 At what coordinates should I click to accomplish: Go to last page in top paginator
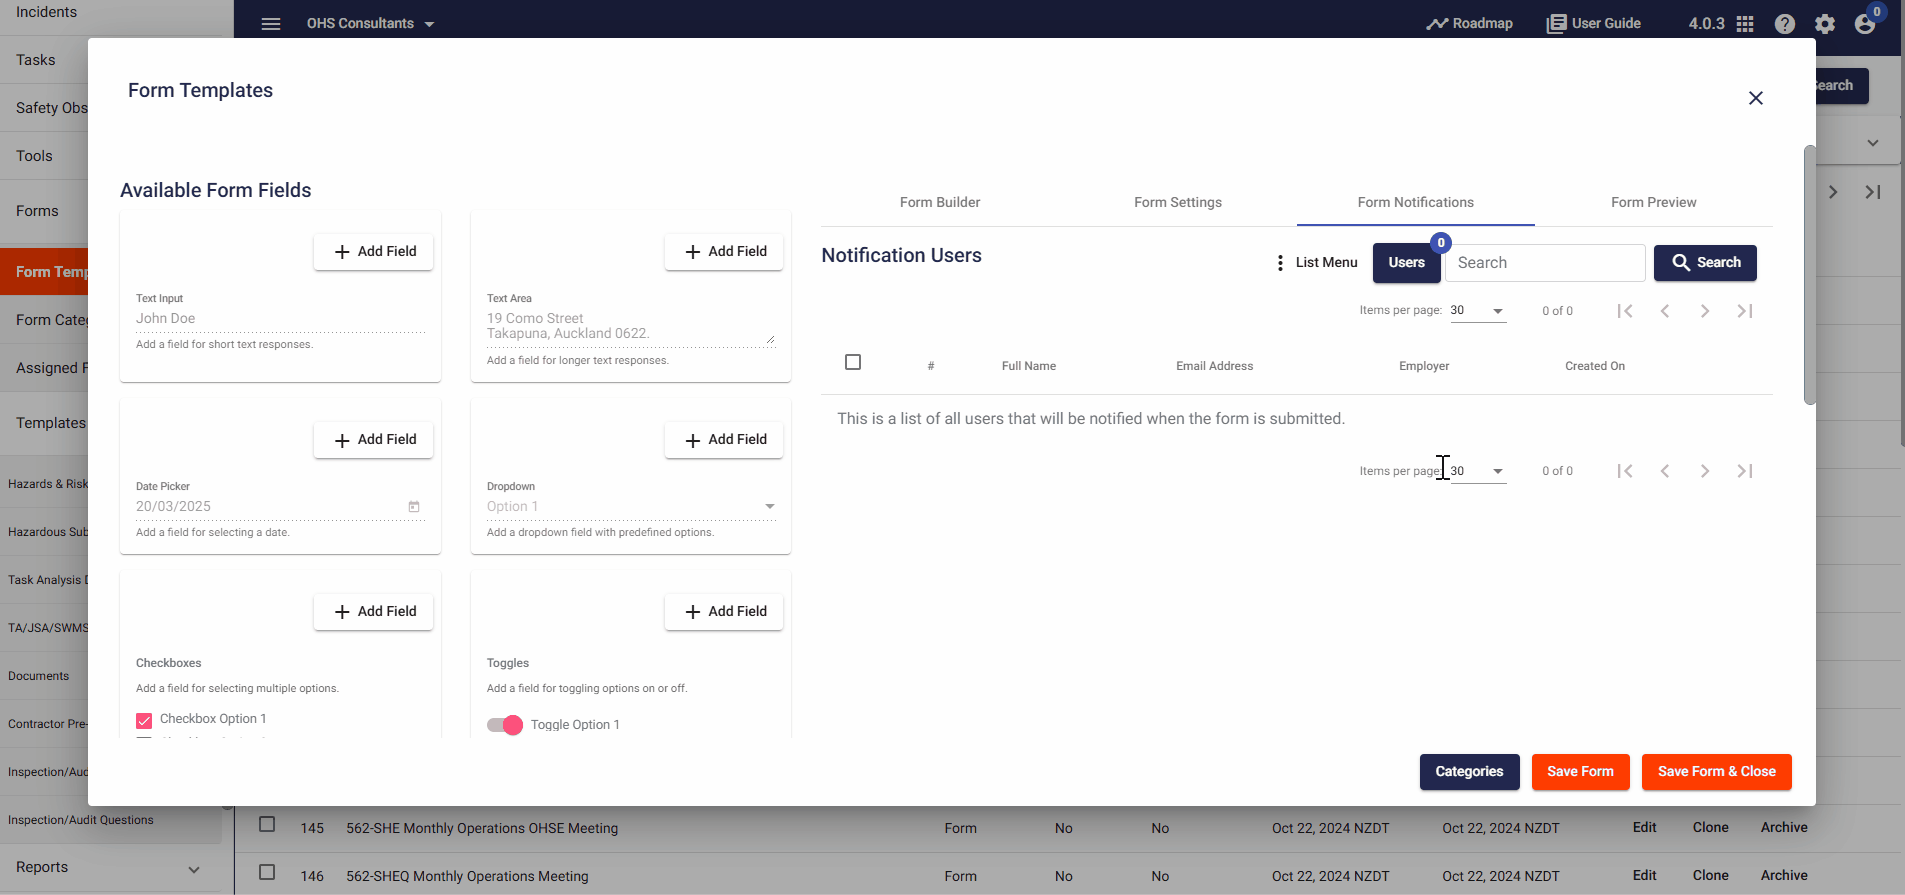(x=1745, y=311)
